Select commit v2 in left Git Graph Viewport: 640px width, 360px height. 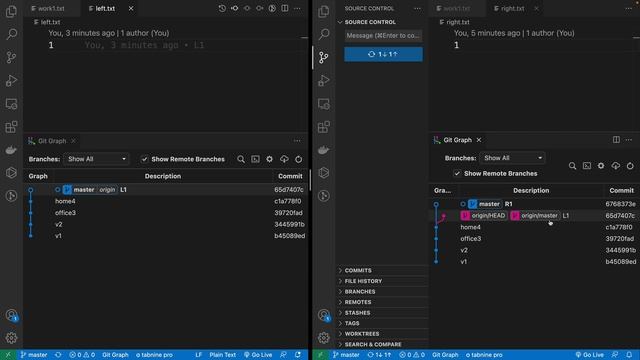[167, 224]
